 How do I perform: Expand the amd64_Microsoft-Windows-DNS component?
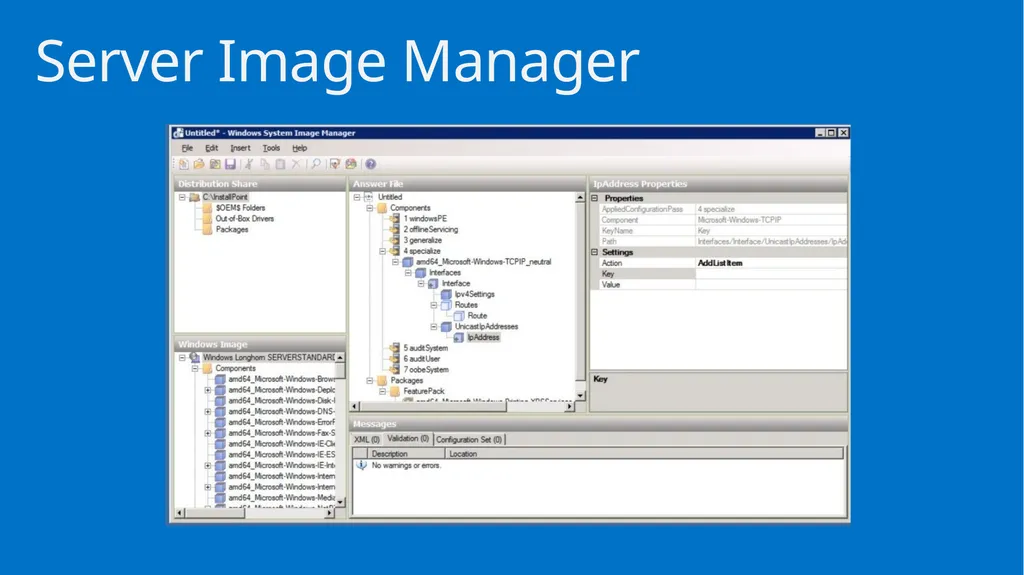point(208,412)
